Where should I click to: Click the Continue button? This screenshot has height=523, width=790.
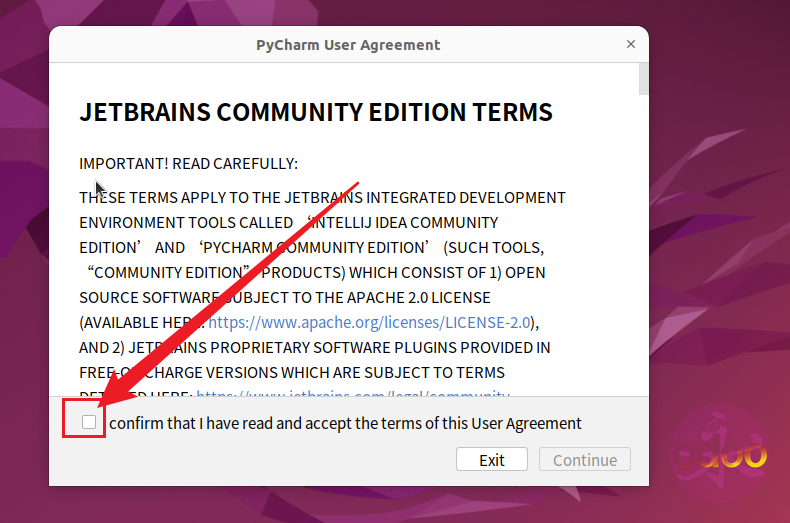tap(584, 460)
